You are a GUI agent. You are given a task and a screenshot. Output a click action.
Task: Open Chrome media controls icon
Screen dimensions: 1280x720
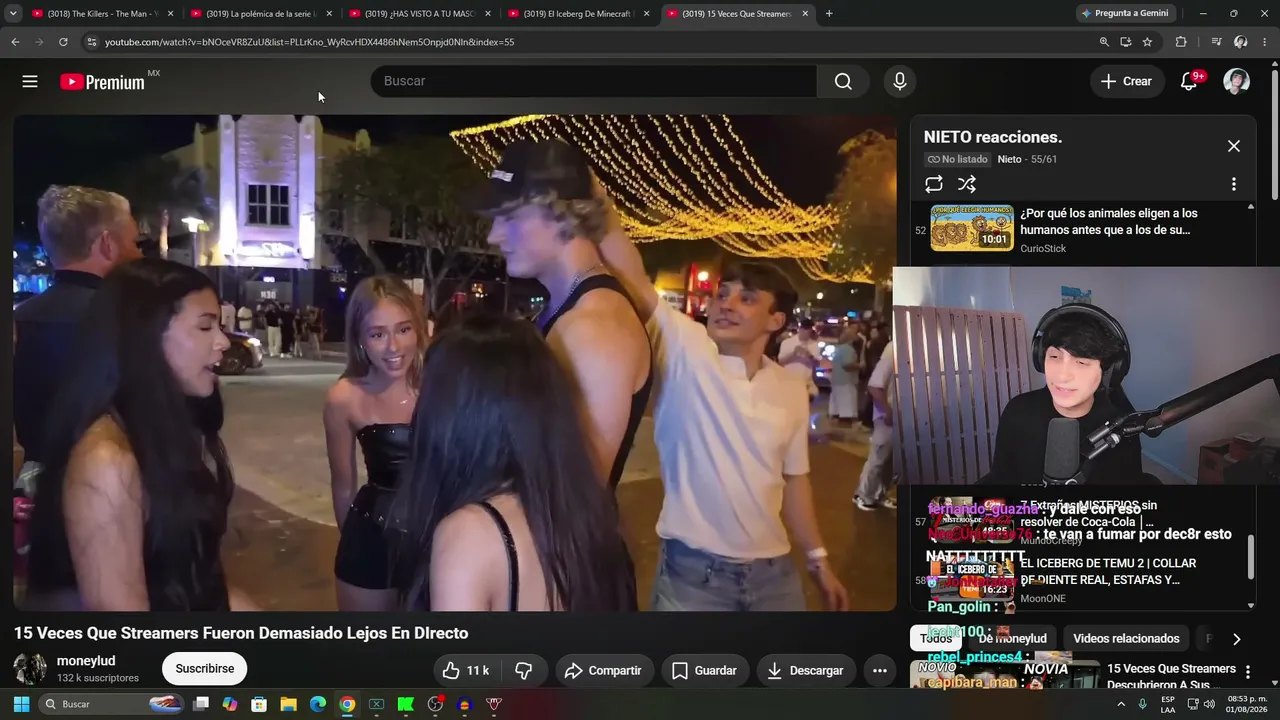[x=1216, y=42]
